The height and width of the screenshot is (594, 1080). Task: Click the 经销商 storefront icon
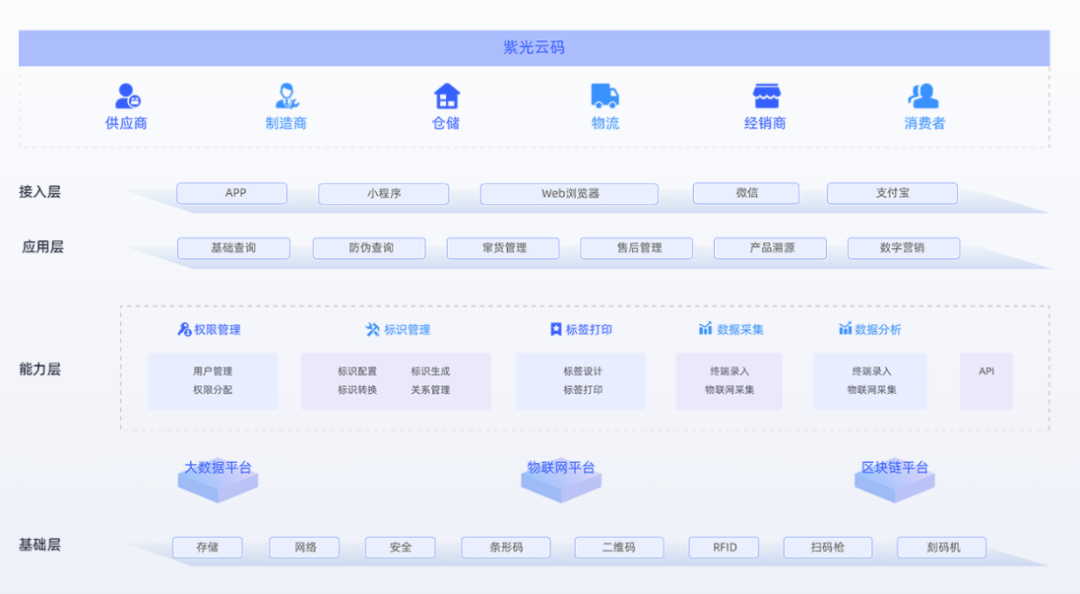pos(766,96)
